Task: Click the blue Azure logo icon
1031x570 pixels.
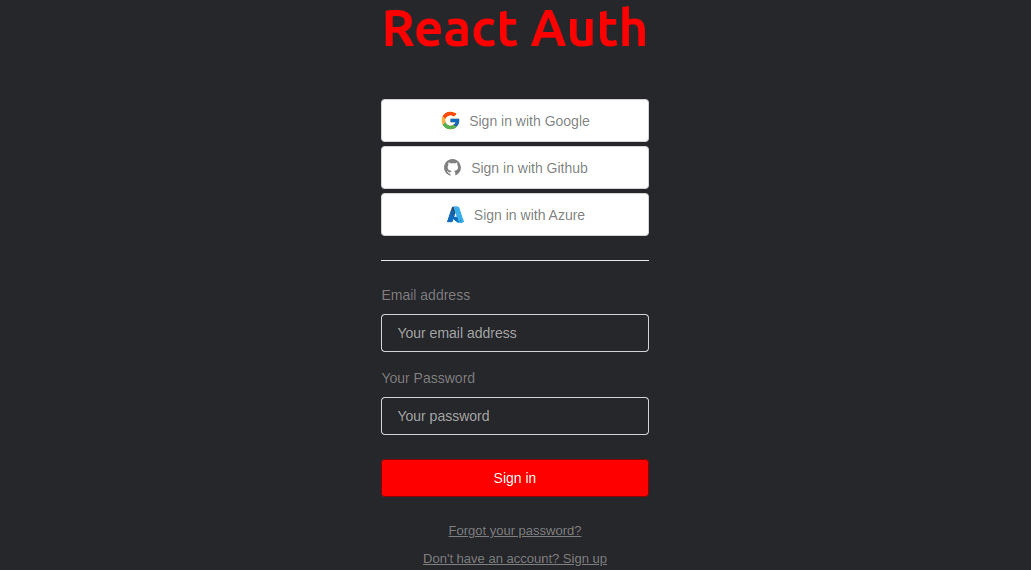Action: [455, 215]
